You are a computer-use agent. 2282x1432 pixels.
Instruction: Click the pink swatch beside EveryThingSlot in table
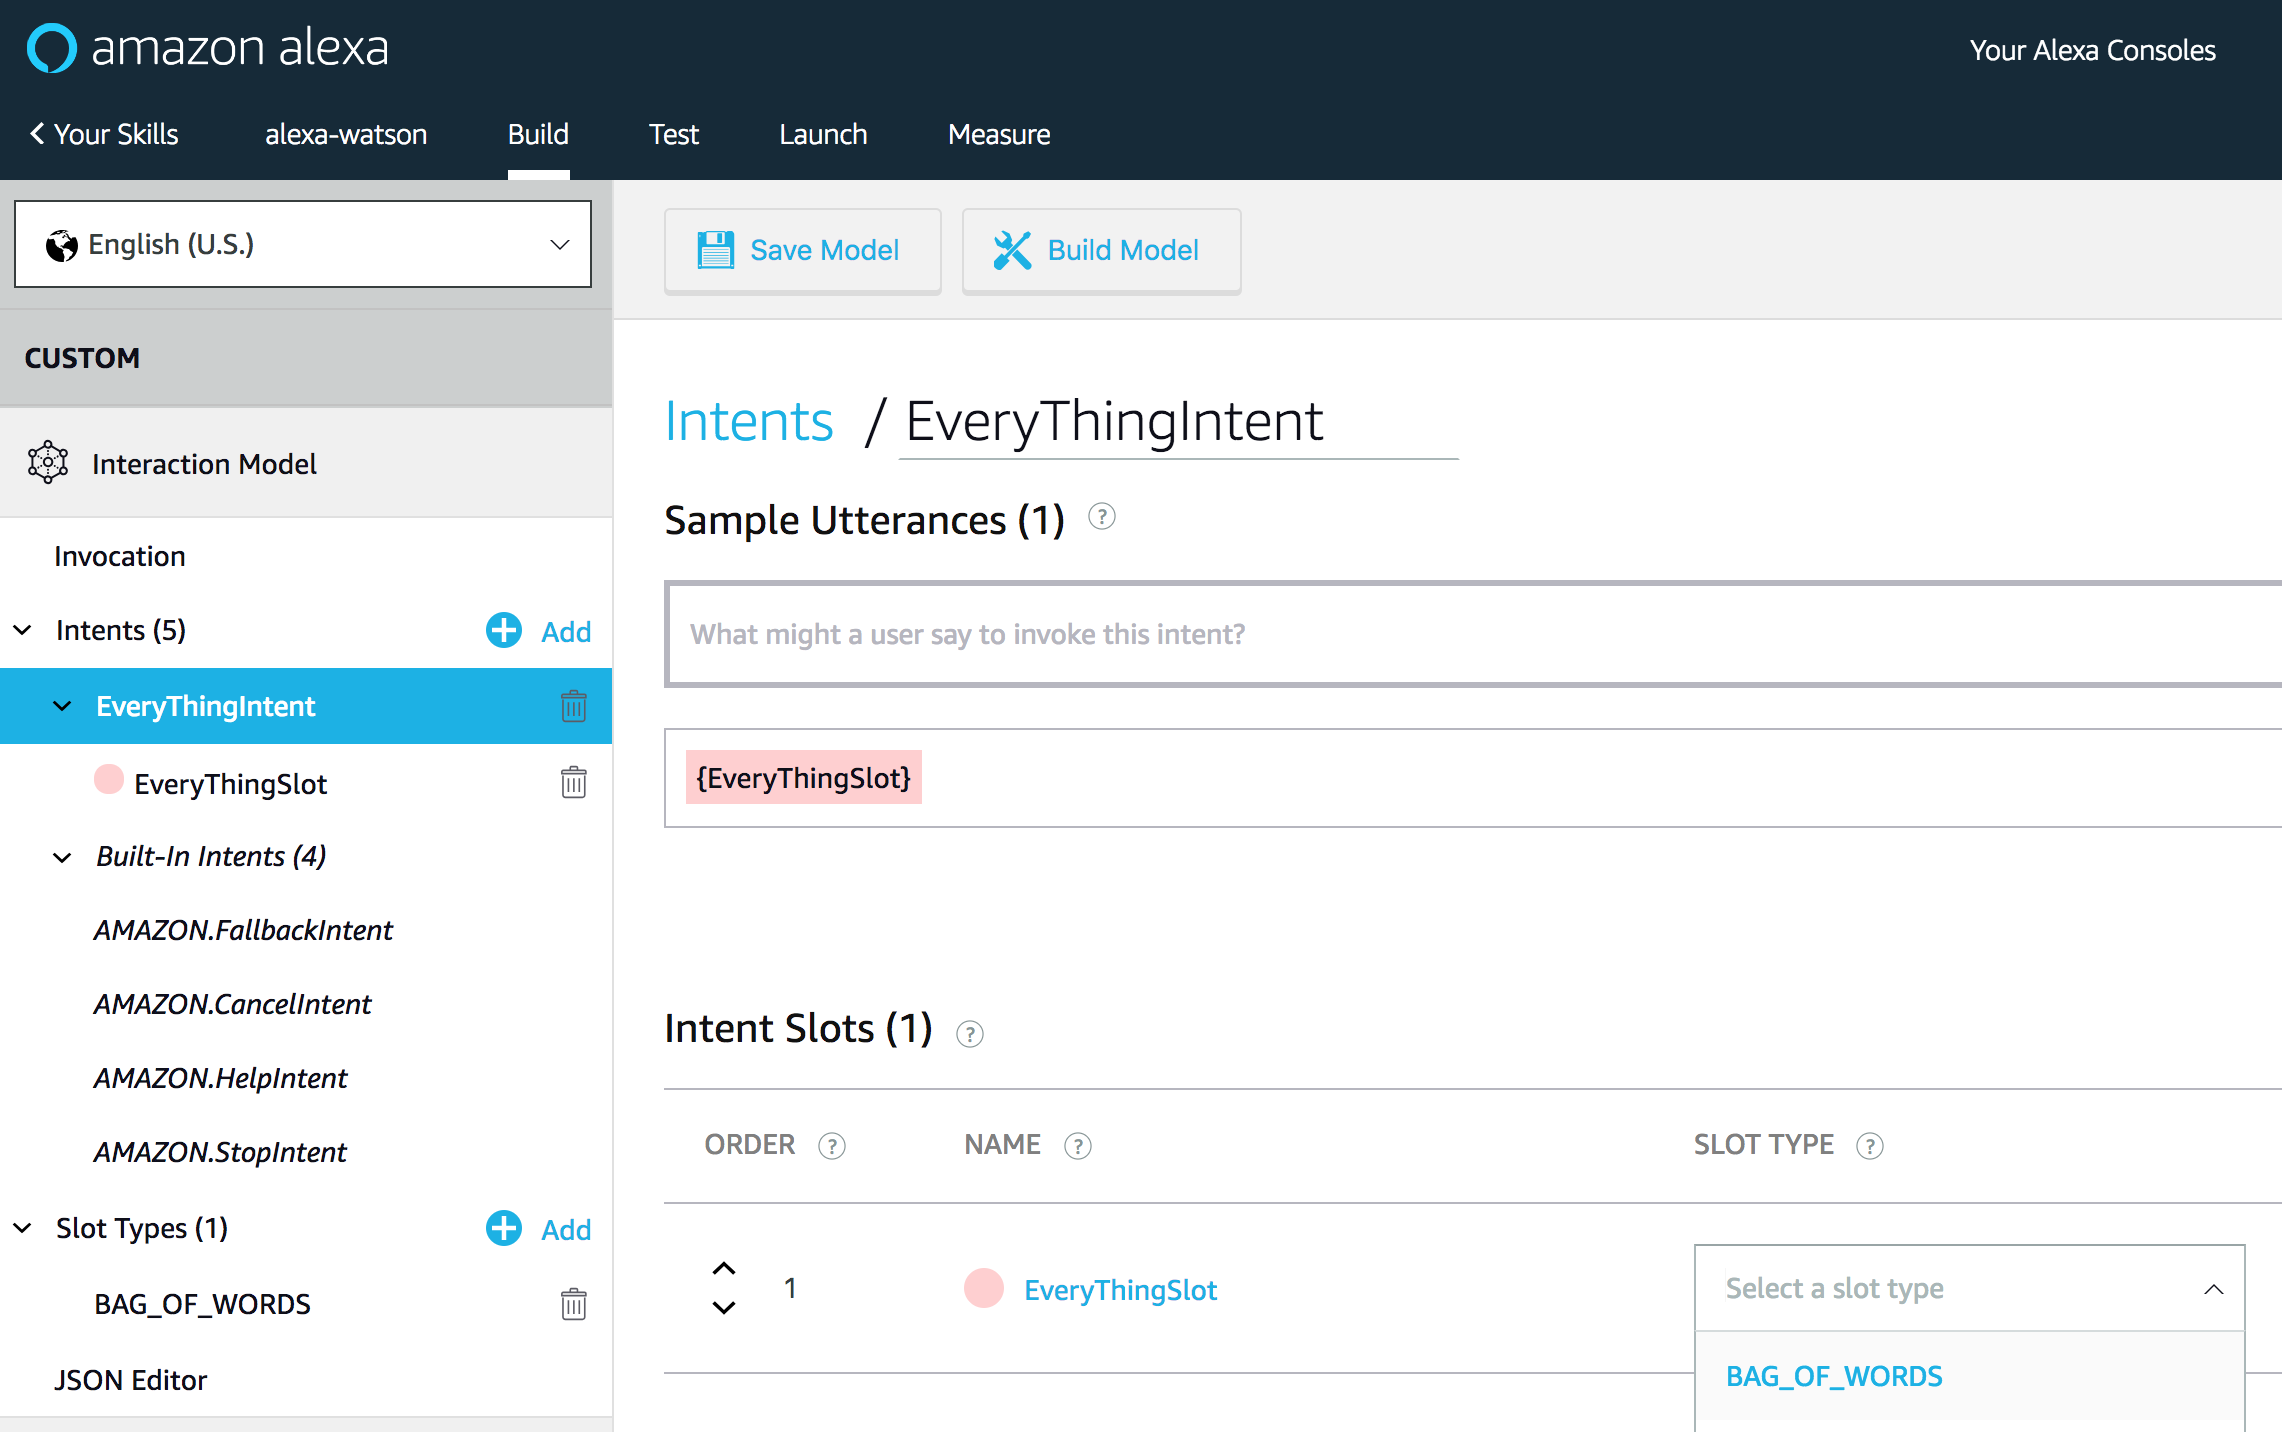point(983,1288)
